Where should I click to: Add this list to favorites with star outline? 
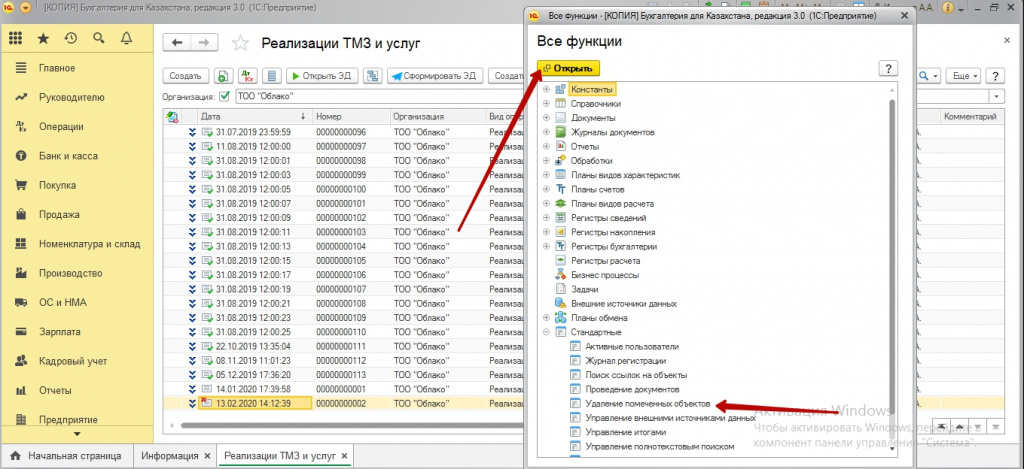(241, 44)
